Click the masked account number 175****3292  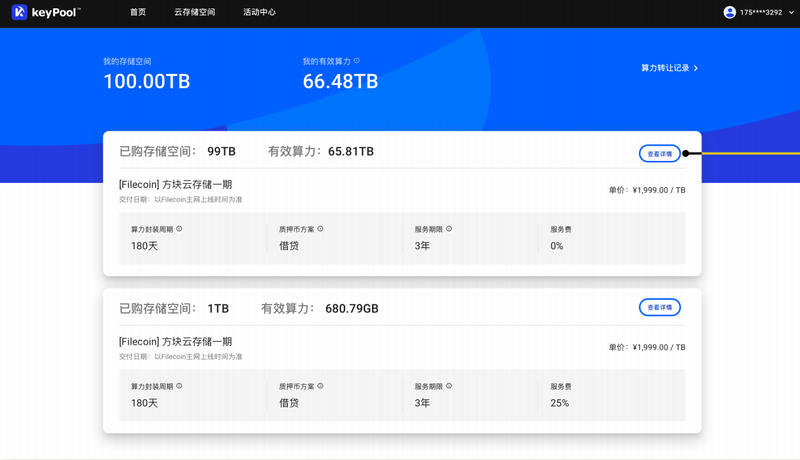(761, 12)
